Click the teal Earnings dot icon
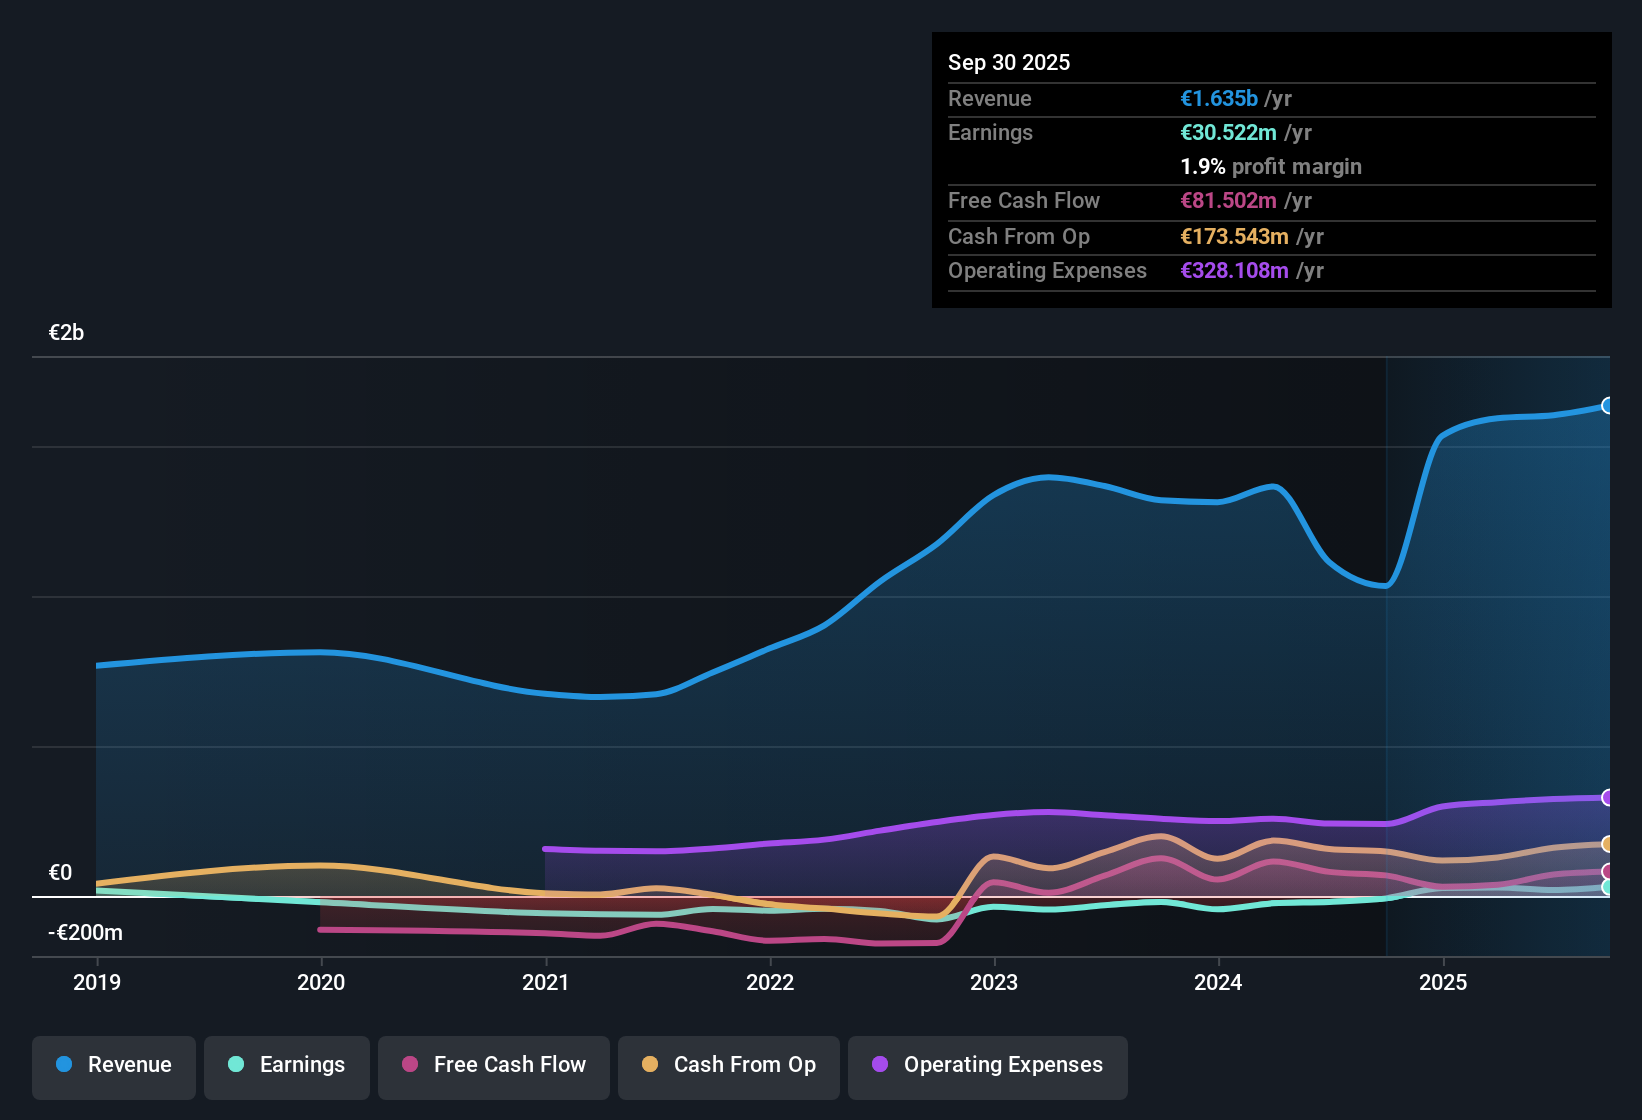This screenshot has width=1642, height=1120. (x=236, y=1066)
